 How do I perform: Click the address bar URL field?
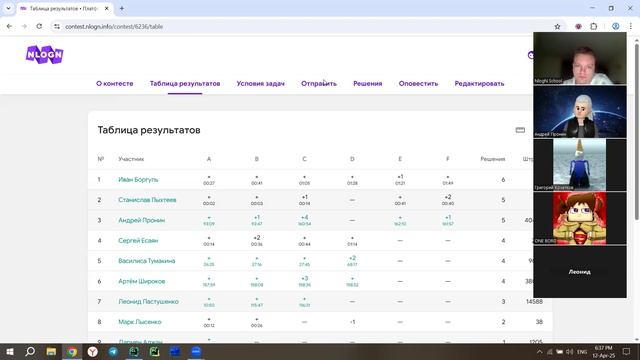302,27
